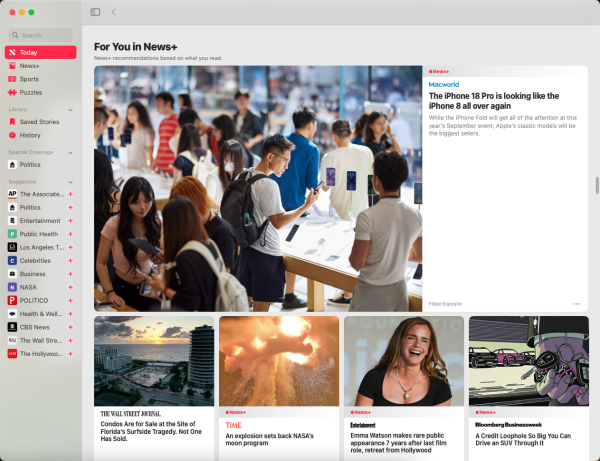Follow Public Health with plus button
The height and width of the screenshot is (461, 600).
70,234
